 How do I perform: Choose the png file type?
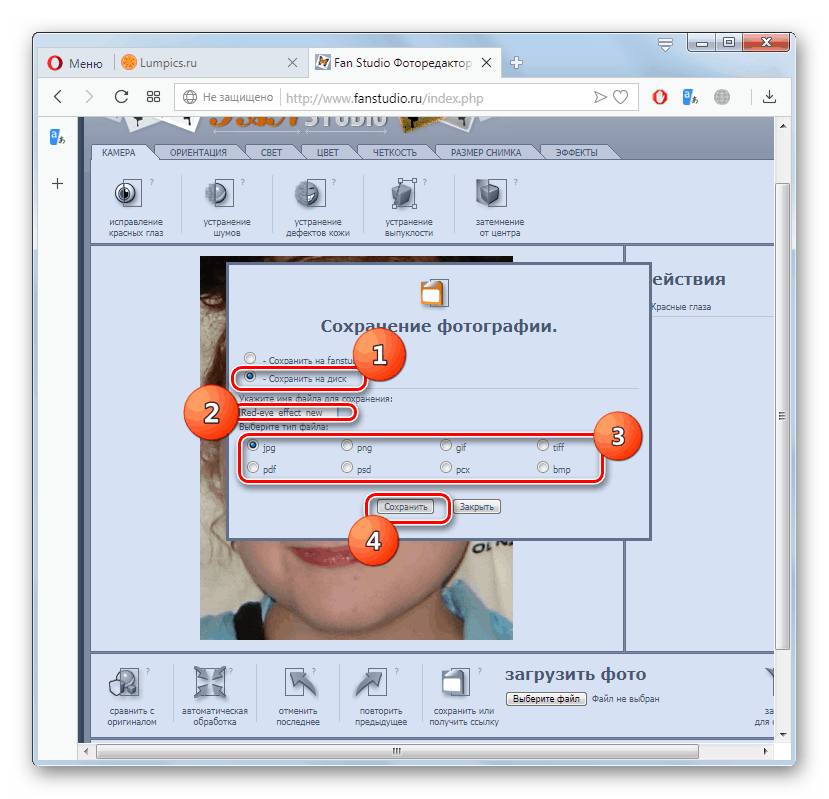coord(347,445)
